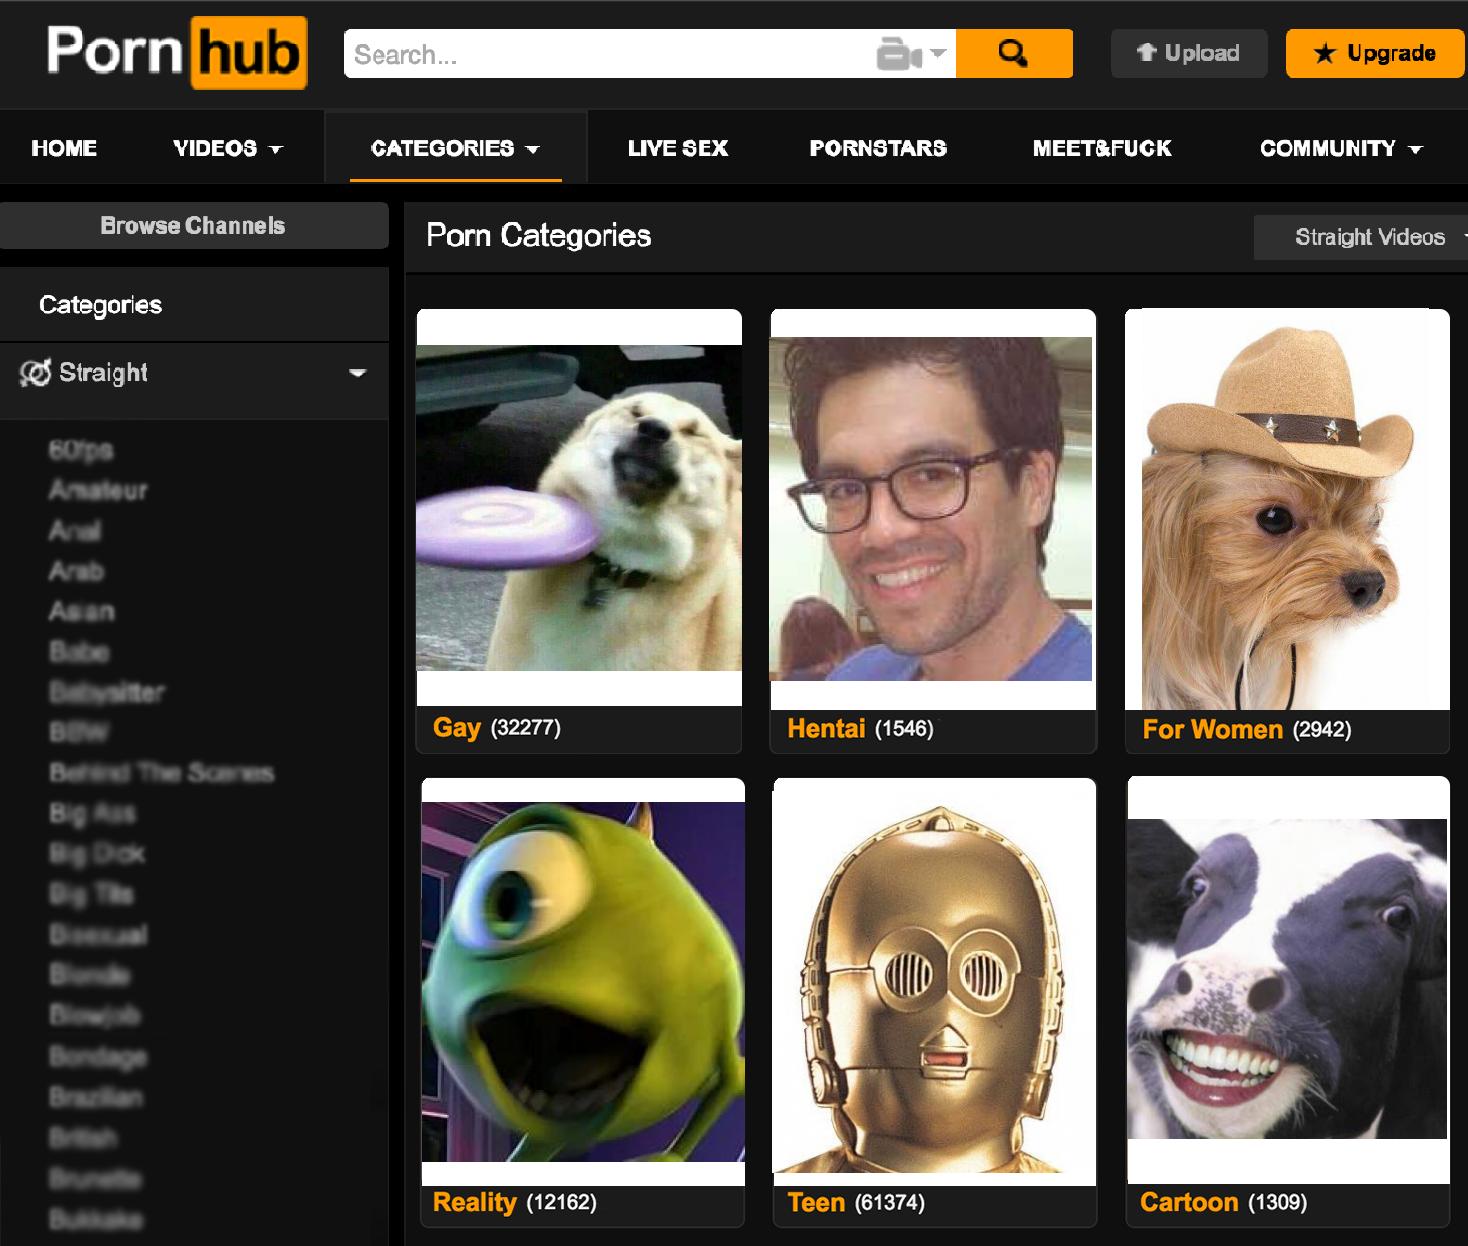Screen dimensions: 1468x1246
Task: Expand the Community menu arrow
Action: point(1415,149)
